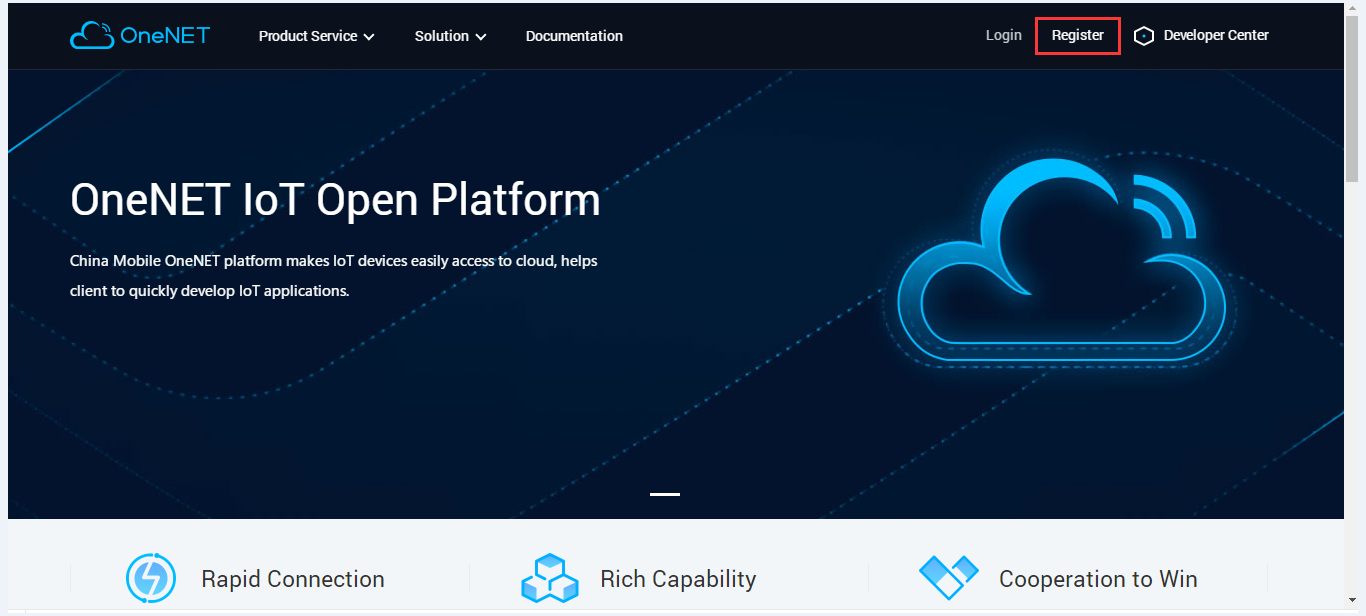
Task: Click the Login link
Action: [1003, 35]
